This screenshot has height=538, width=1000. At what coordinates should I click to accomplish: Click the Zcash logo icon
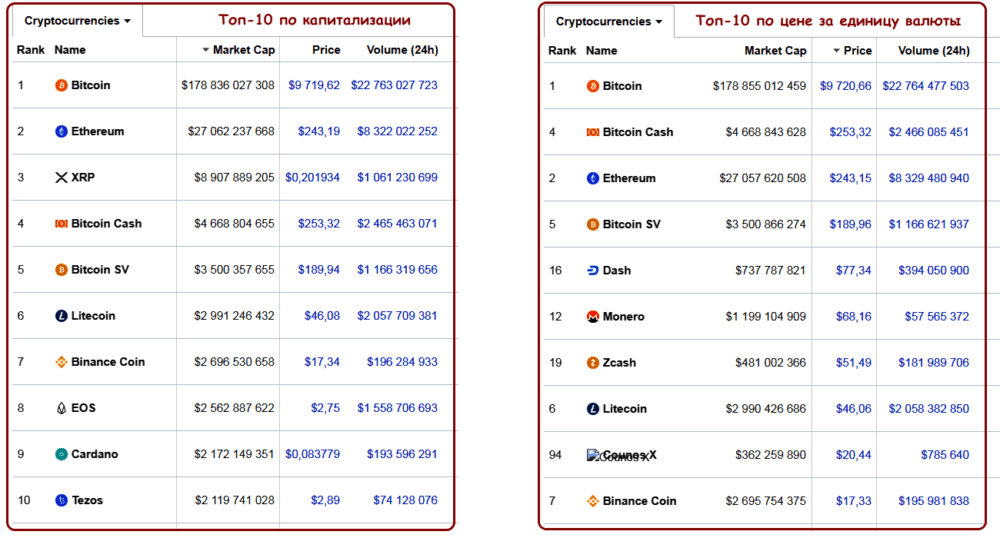(593, 363)
